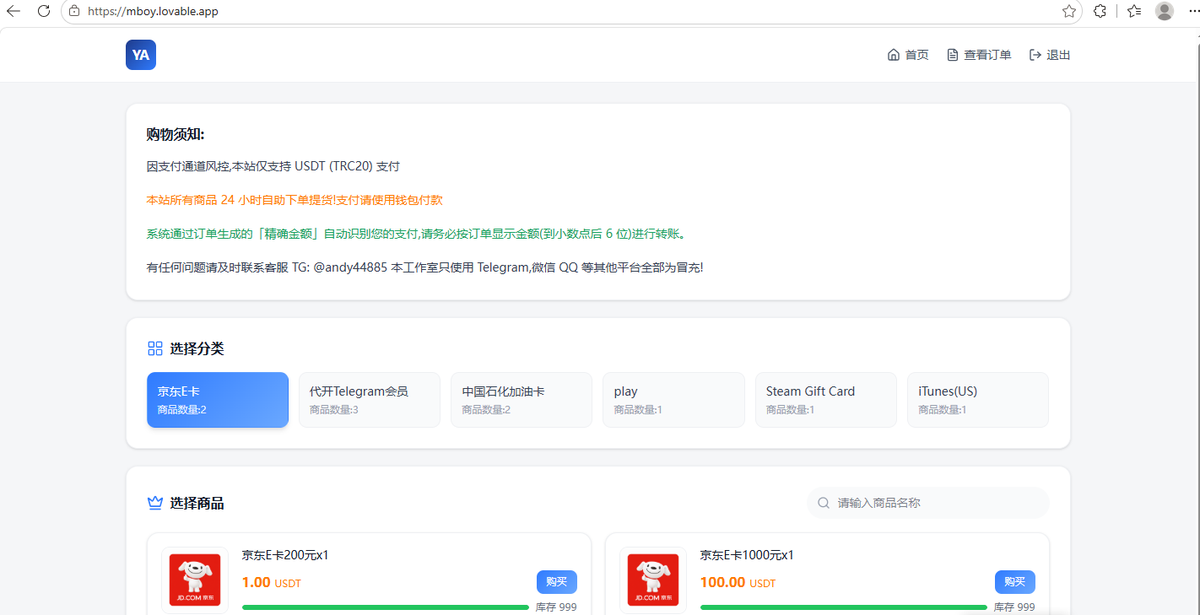Bookmark this page with the star icon
1200x615 pixels.
coord(1069,11)
